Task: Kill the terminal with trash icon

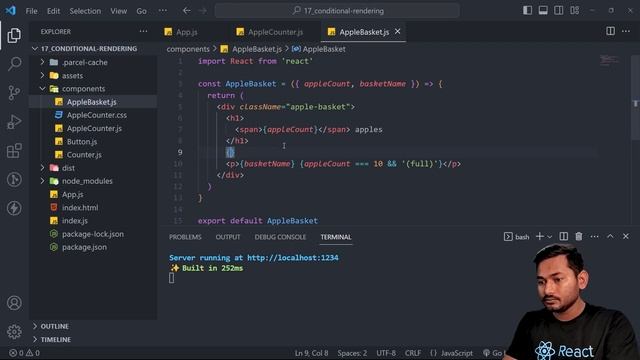Action: 579,236
